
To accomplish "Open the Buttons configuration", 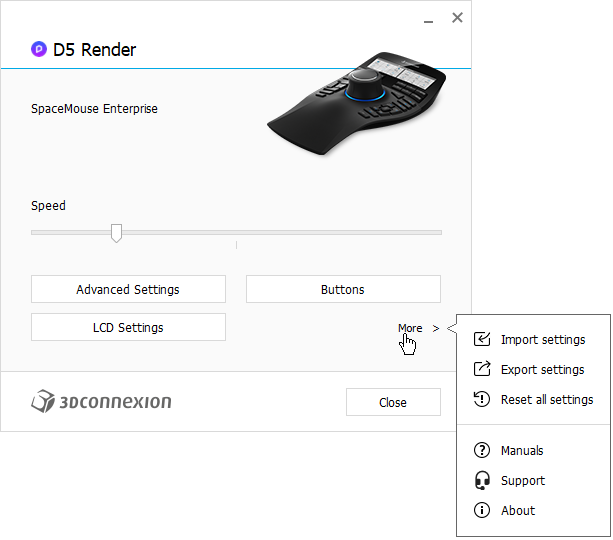I will click(x=343, y=289).
